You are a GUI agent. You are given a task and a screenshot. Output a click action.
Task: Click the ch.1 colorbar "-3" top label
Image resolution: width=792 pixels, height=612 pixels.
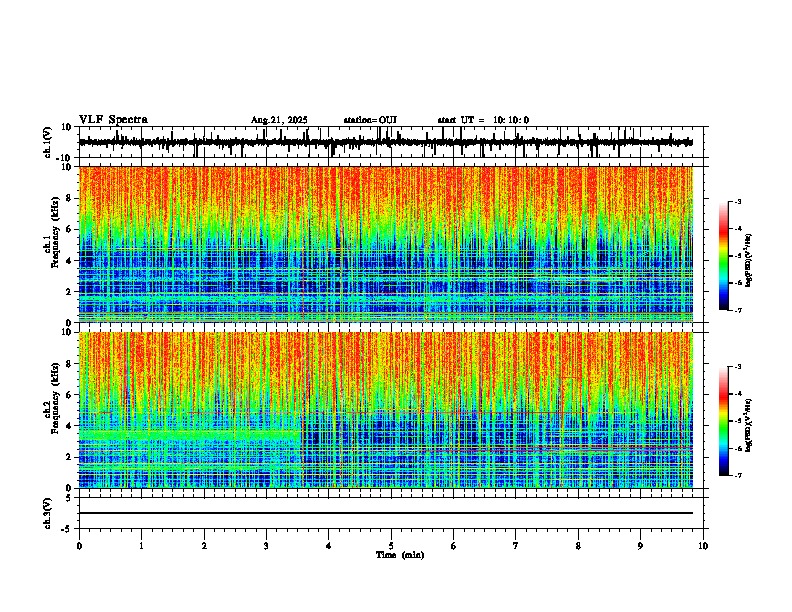coord(737,201)
